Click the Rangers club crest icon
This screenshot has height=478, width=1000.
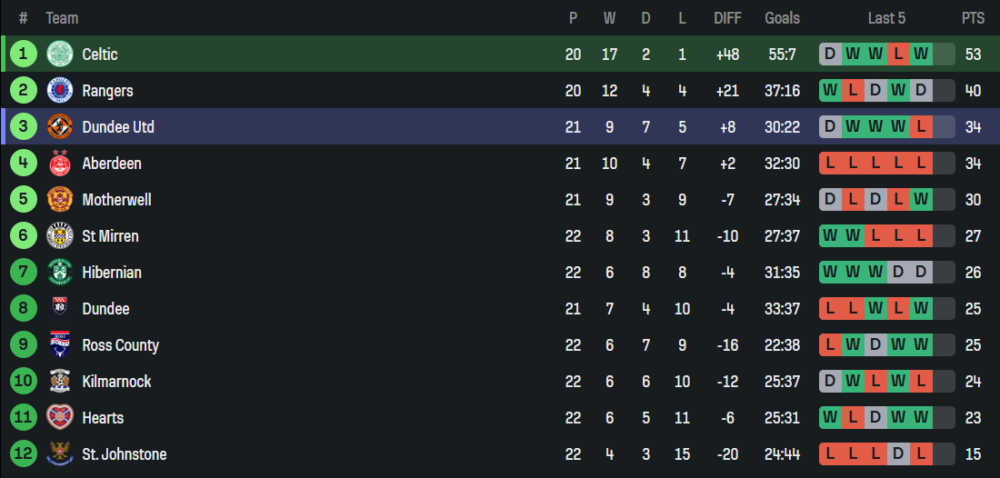[60, 91]
